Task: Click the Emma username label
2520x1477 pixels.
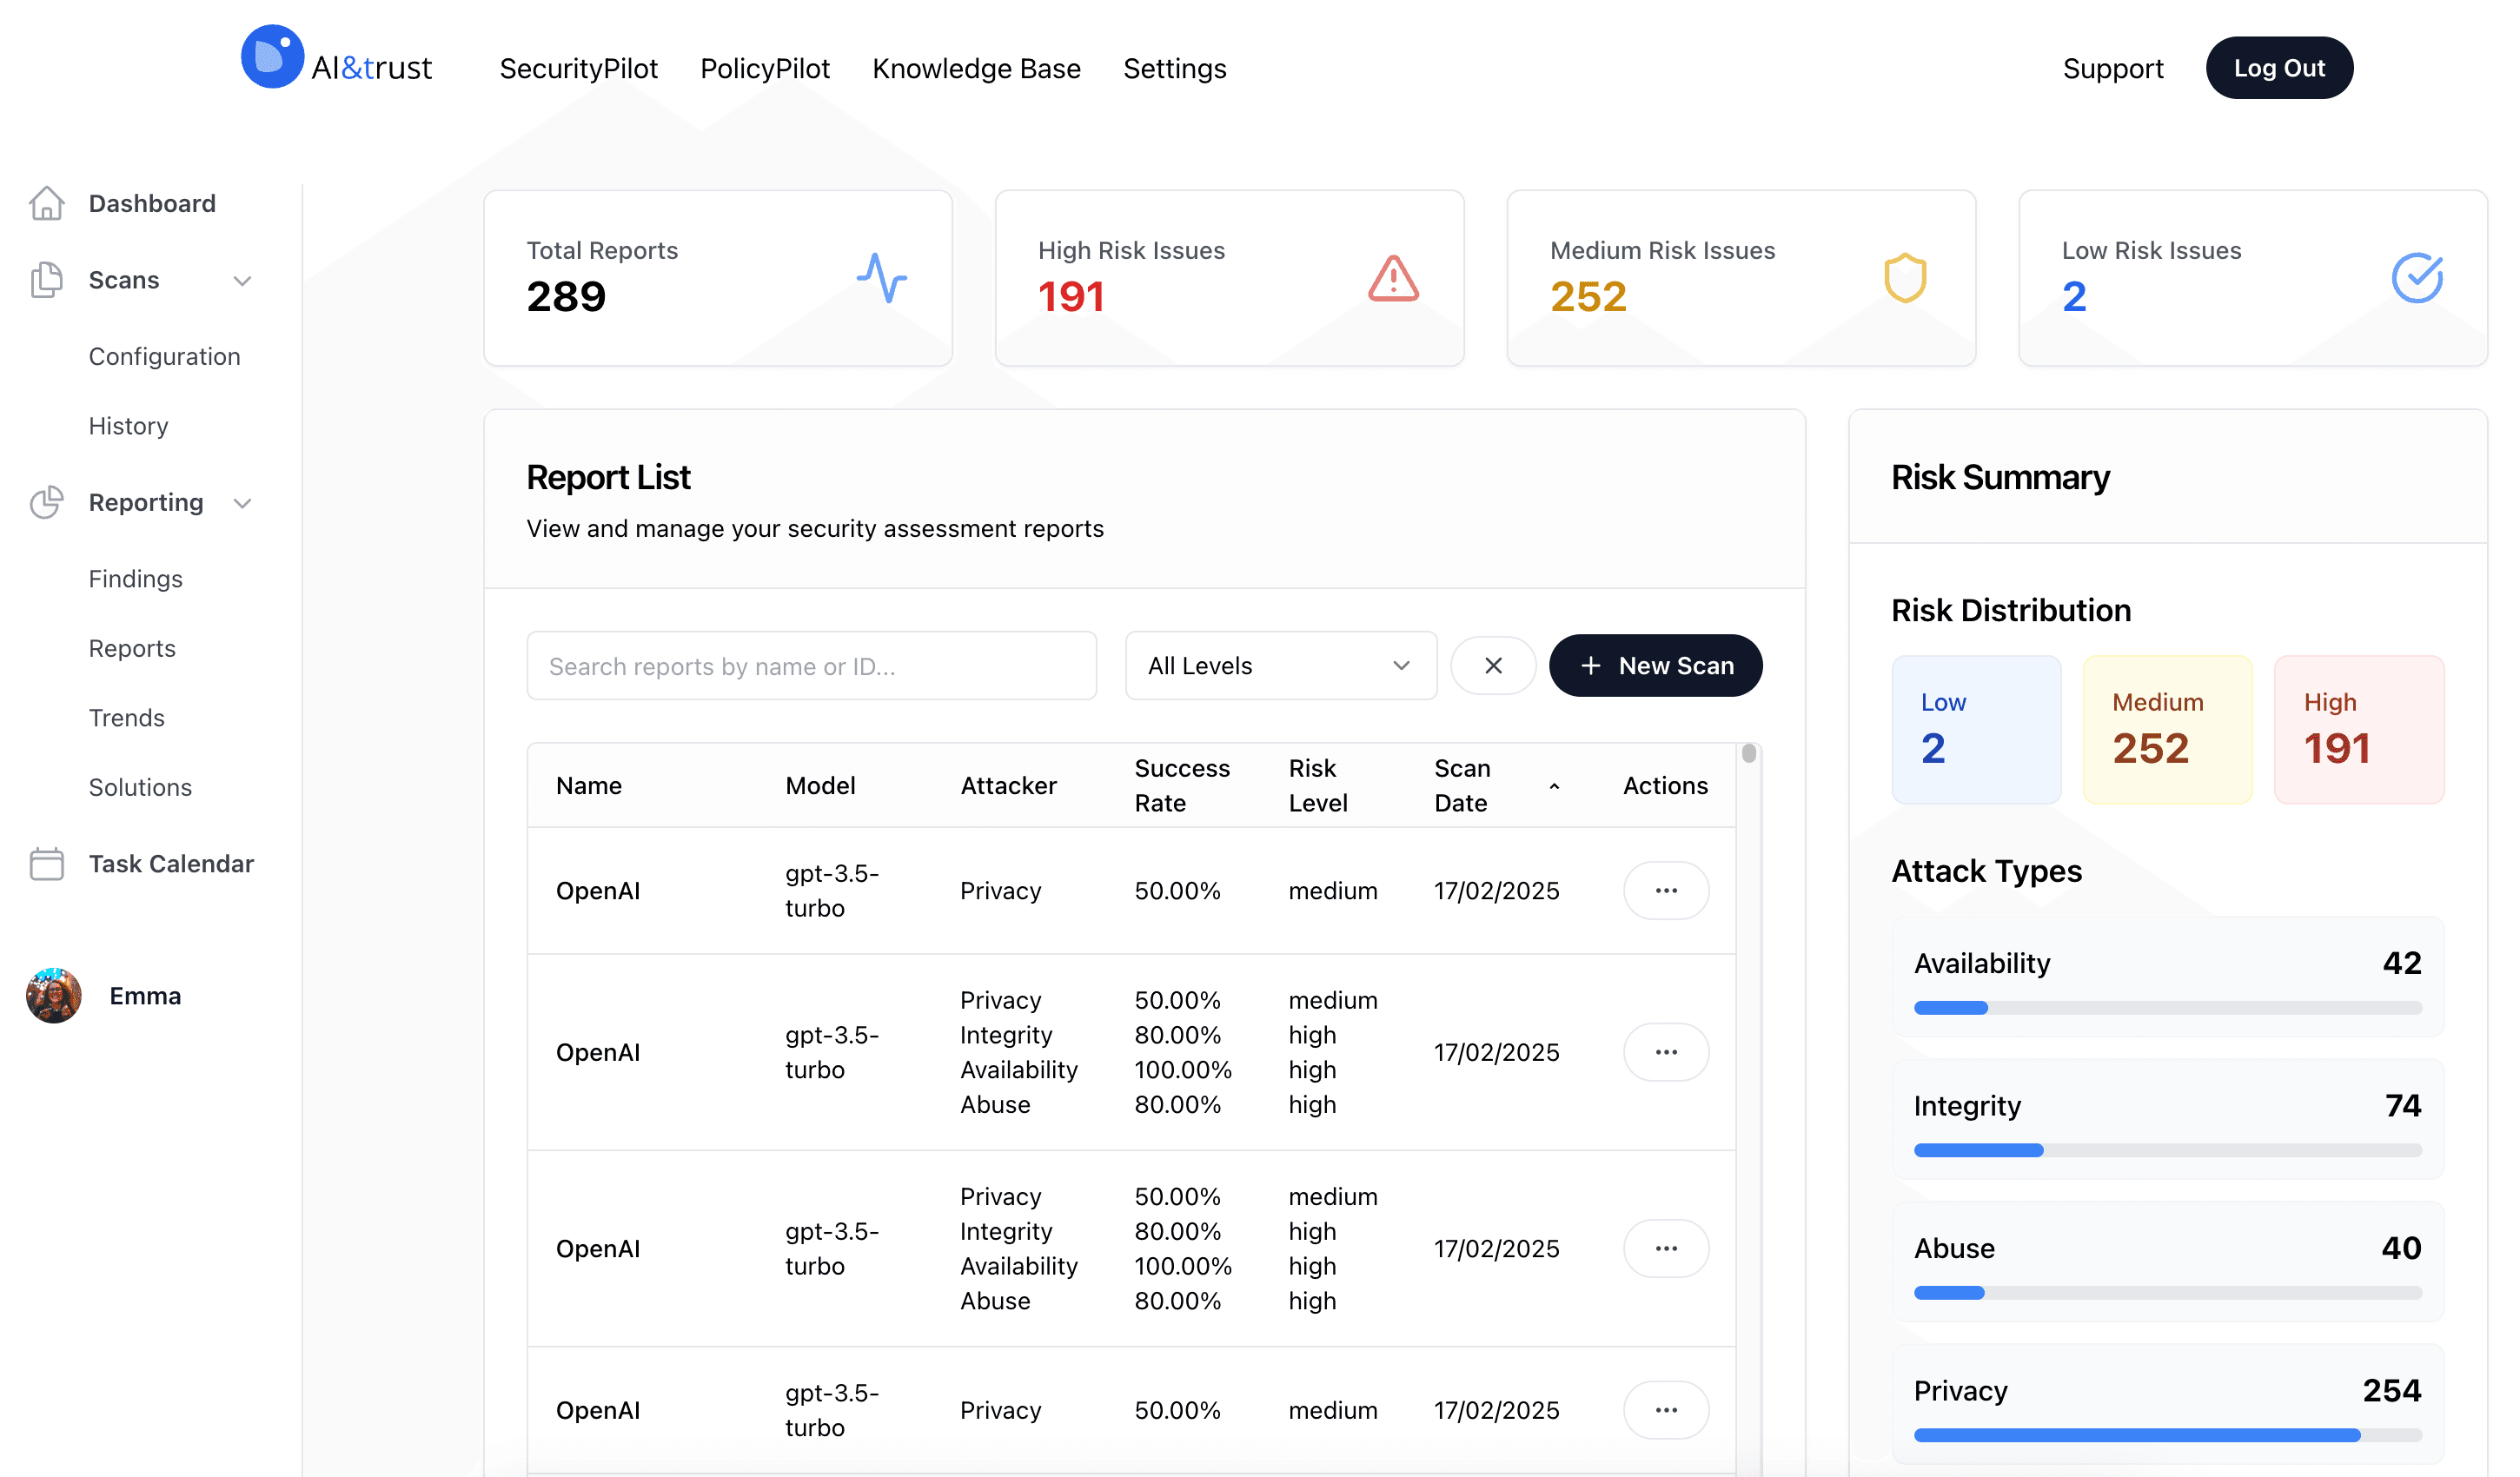Action: 145,996
